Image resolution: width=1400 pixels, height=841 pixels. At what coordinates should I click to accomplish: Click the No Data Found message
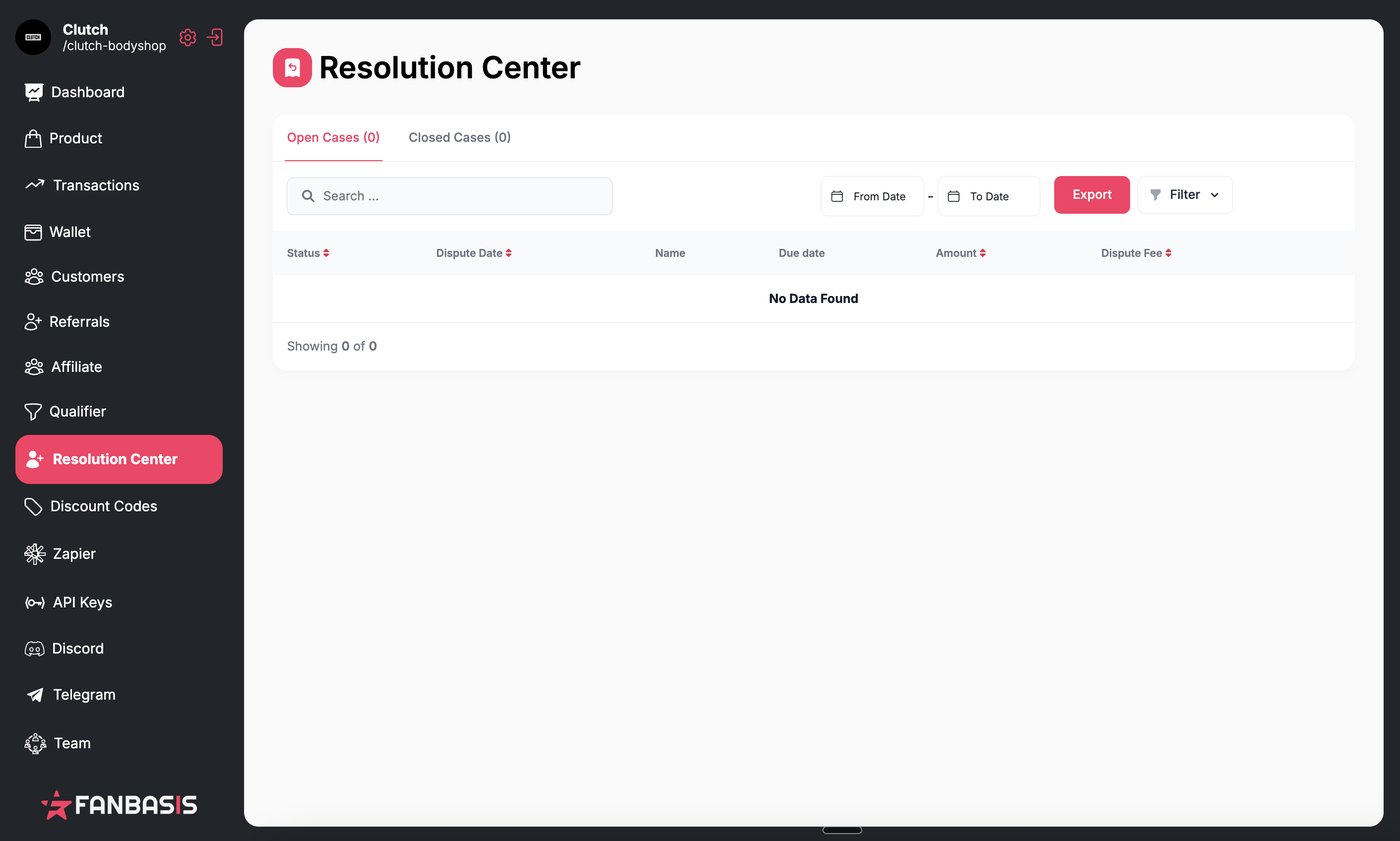pyautogui.click(x=813, y=298)
